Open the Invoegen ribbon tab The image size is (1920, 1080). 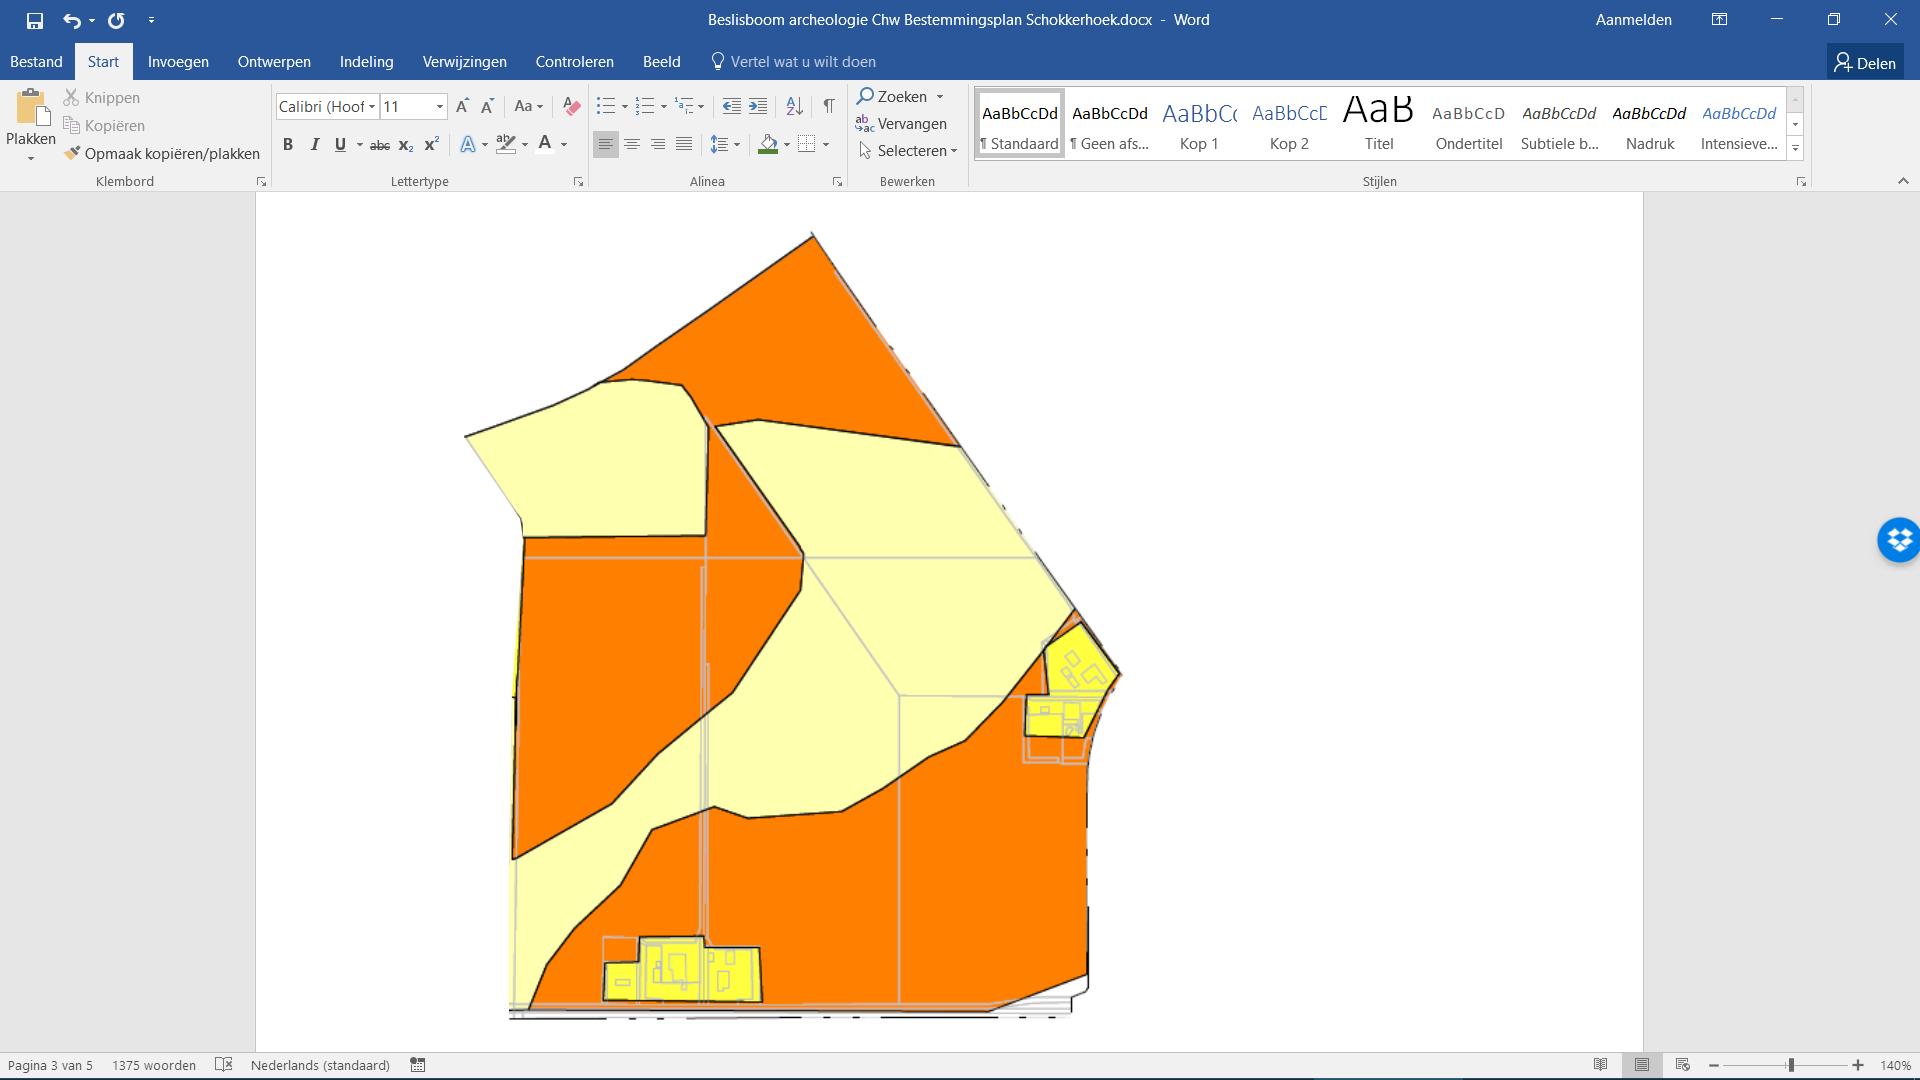tap(178, 62)
